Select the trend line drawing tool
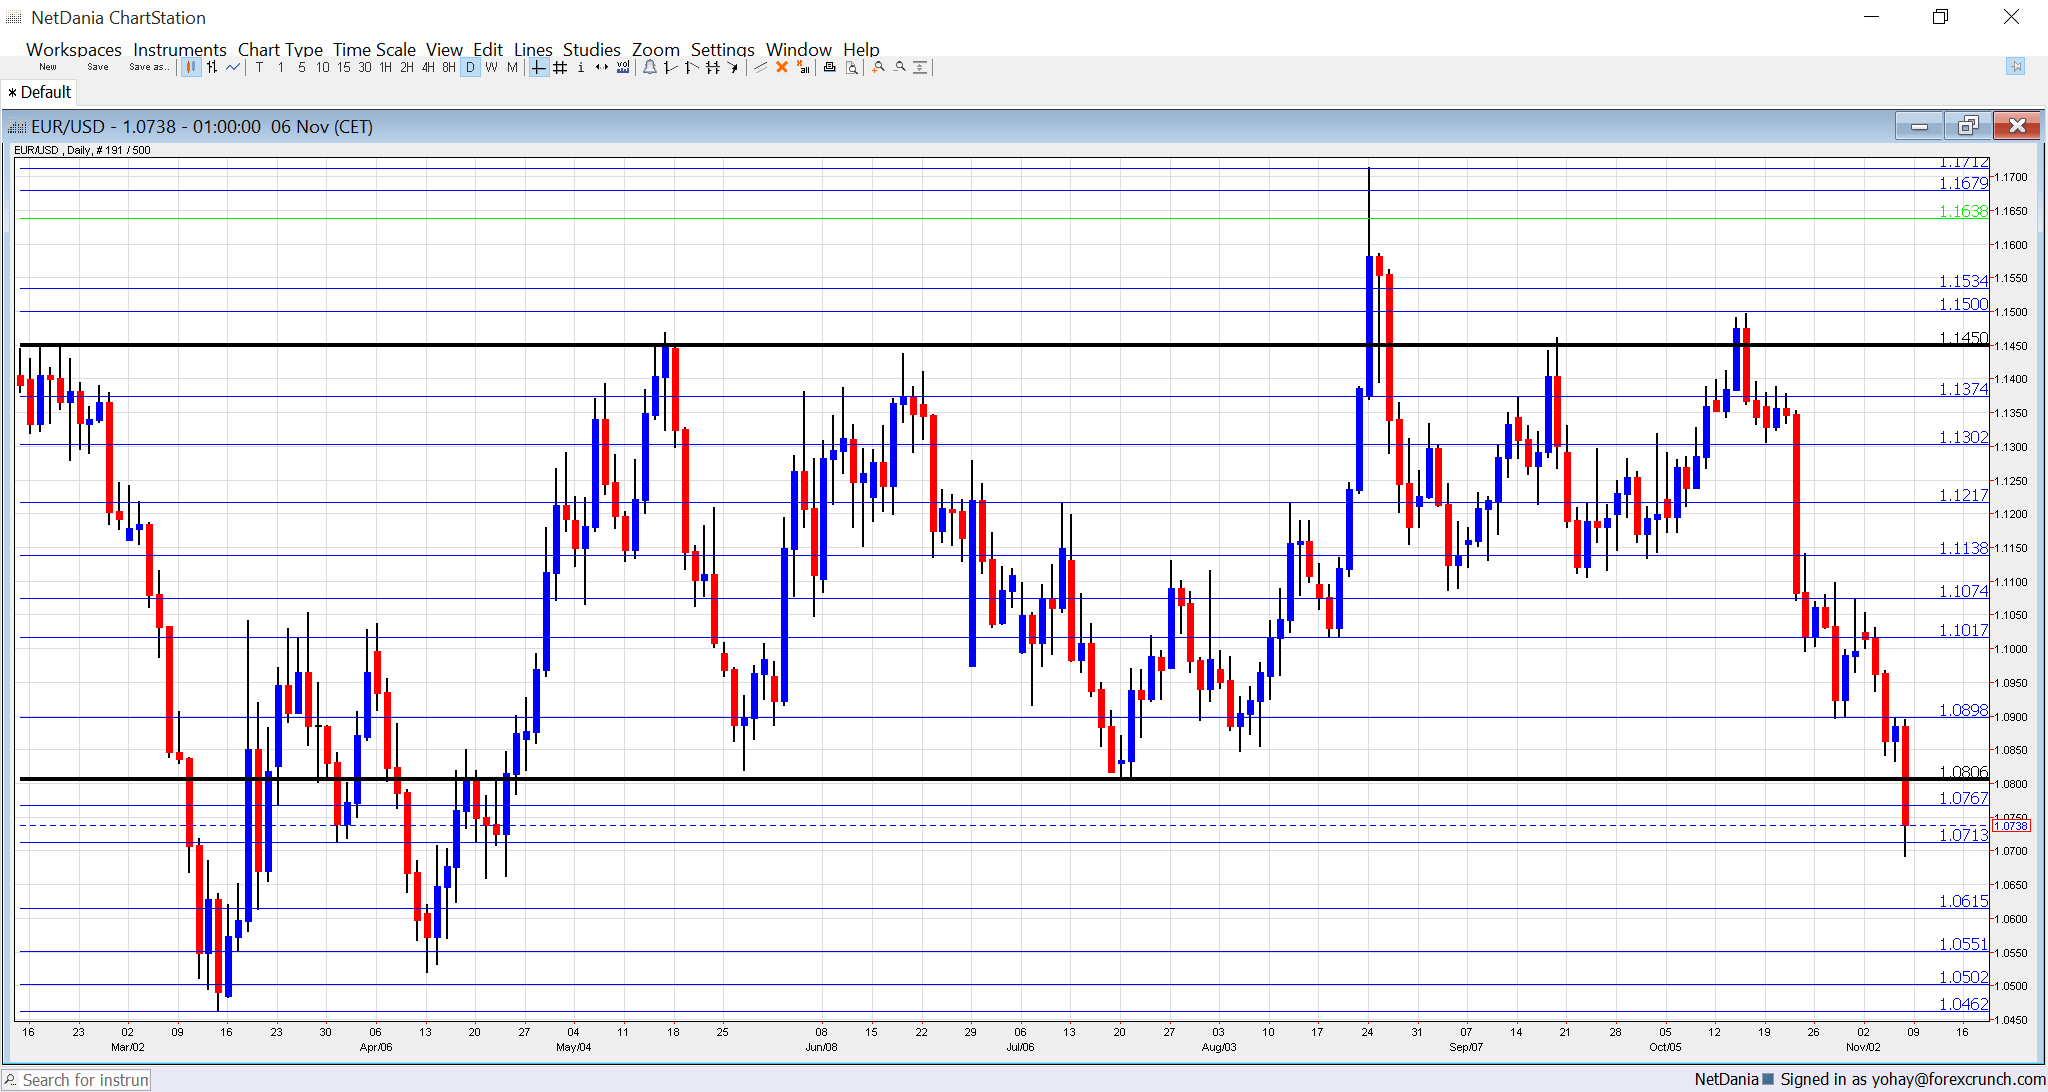The width and height of the screenshot is (2048, 1092). point(671,67)
